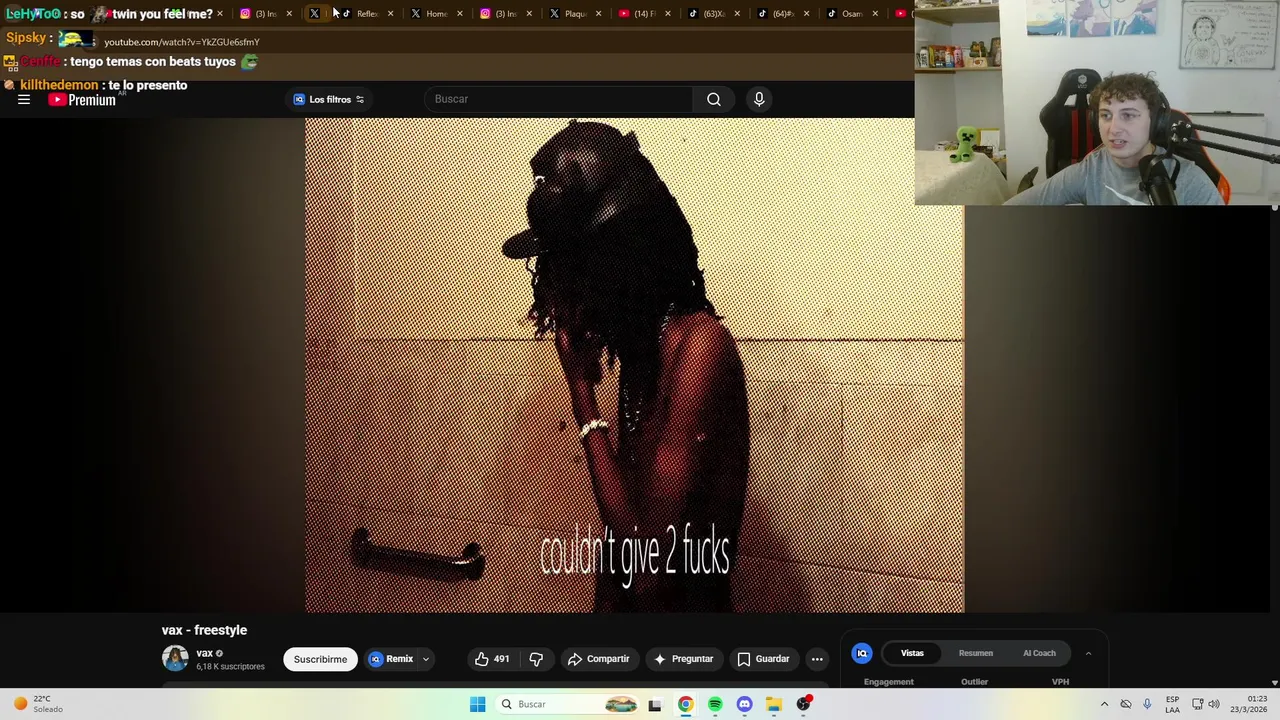Dislike the video thumbs-down

click(x=536, y=659)
